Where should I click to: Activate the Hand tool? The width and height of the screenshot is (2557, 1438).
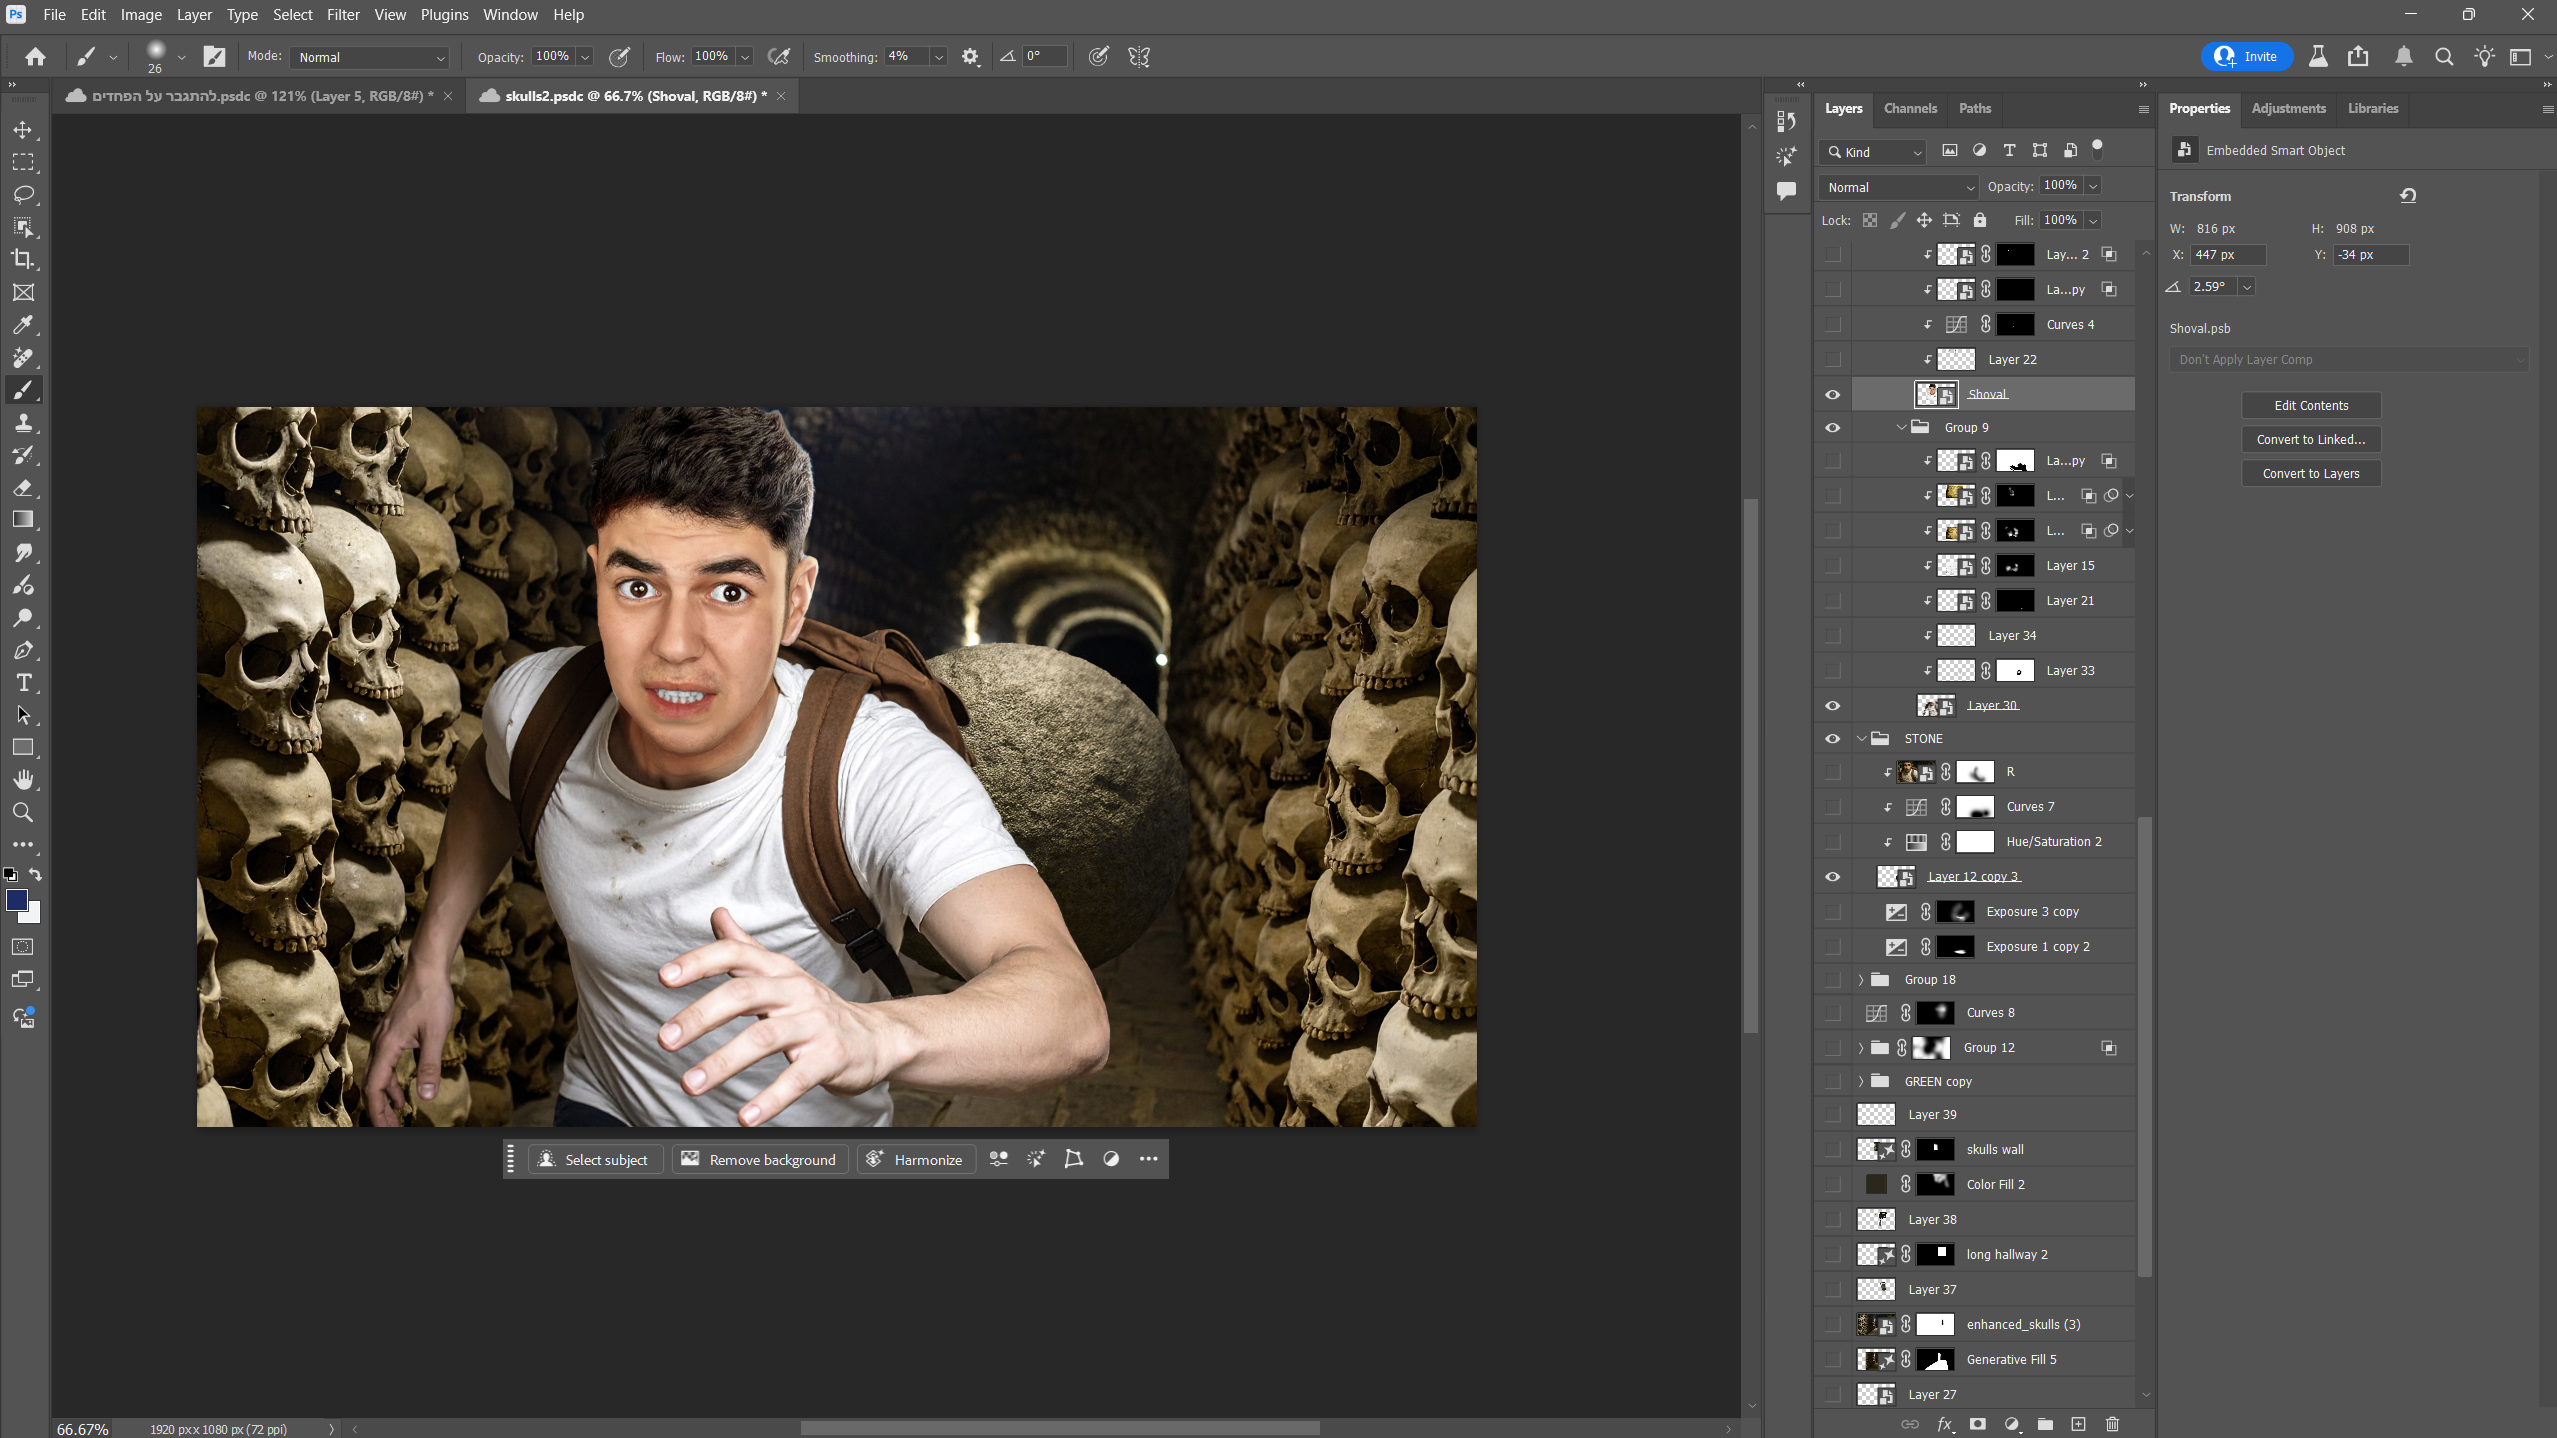[x=23, y=780]
